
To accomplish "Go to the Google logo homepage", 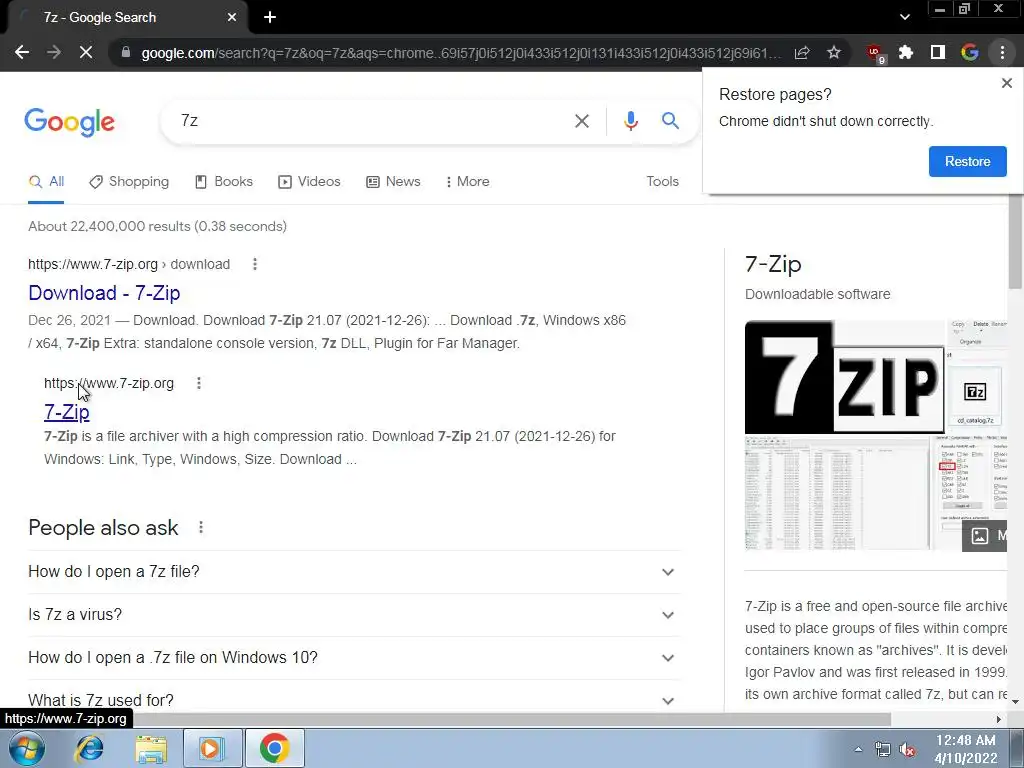I will (x=69, y=122).
